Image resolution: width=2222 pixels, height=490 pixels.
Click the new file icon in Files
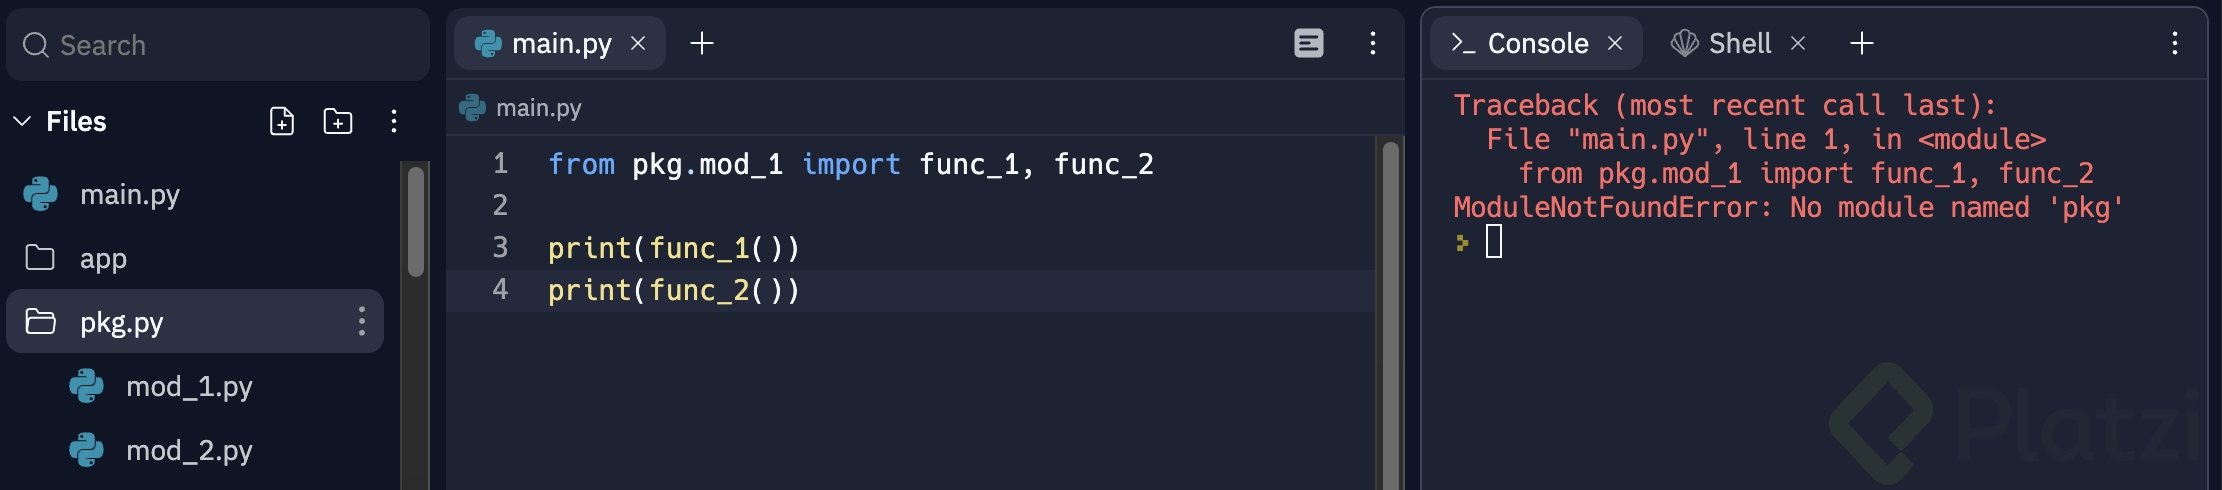coord(282,121)
